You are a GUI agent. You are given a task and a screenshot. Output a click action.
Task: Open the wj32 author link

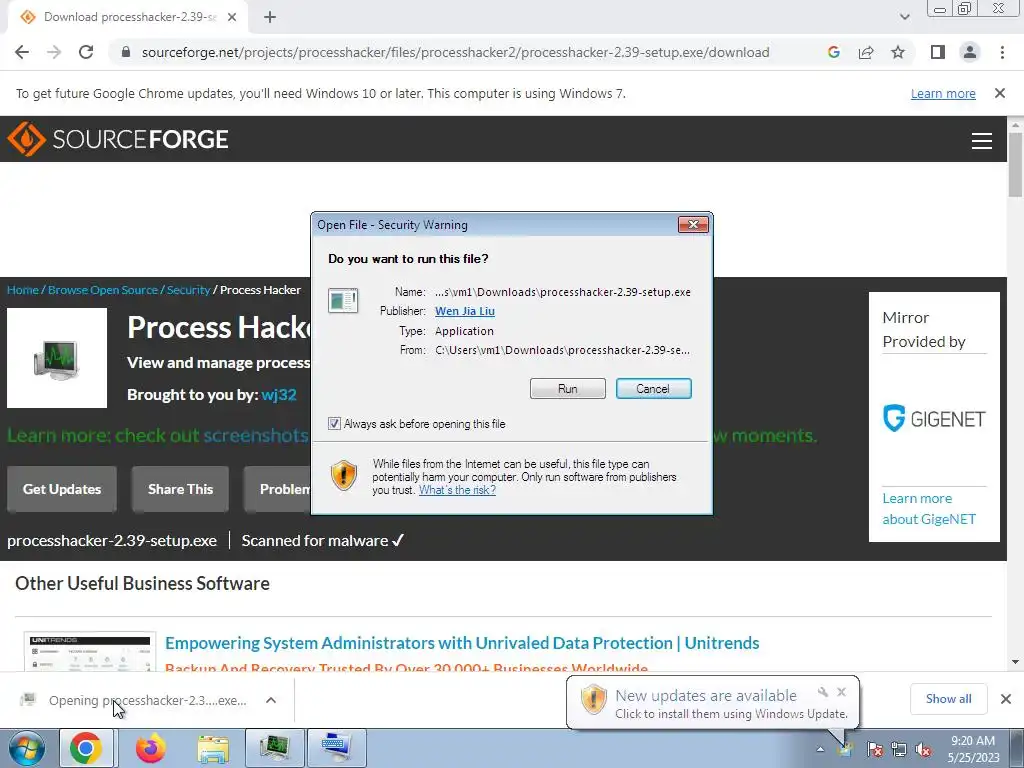[x=279, y=395]
